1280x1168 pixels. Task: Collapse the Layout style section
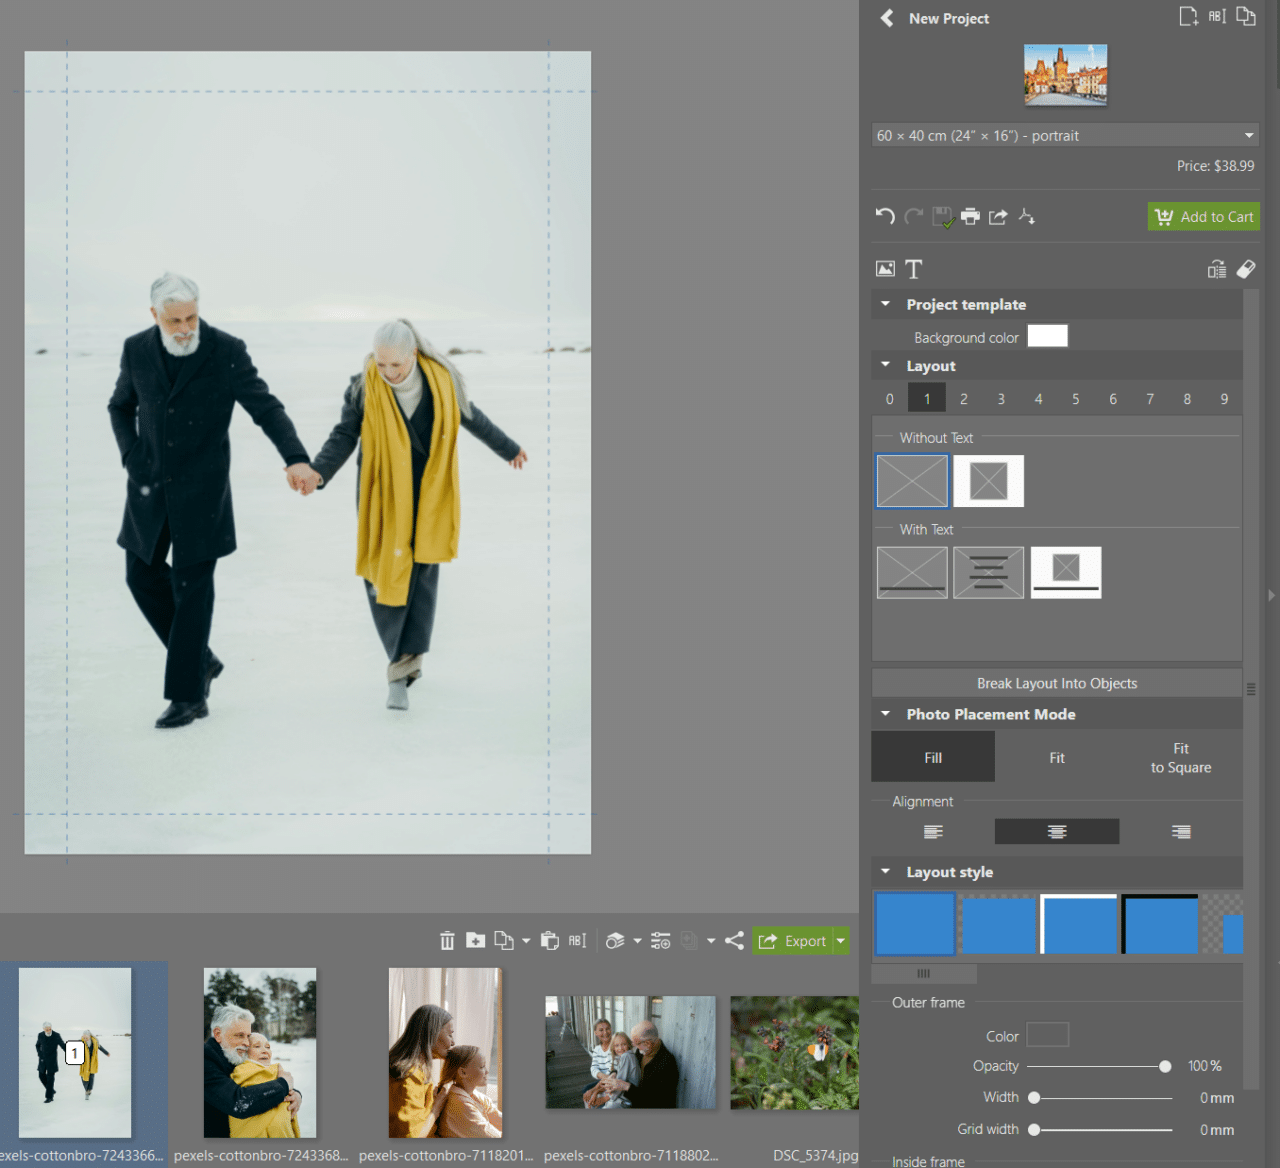click(885, 871)
